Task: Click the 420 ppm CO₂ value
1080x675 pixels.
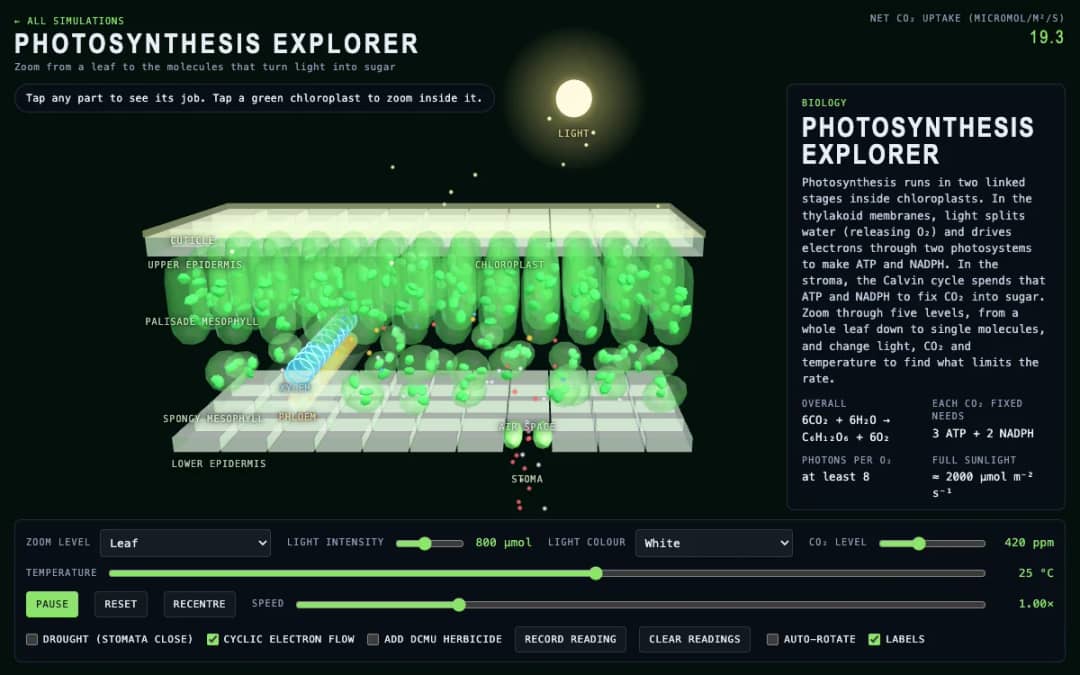Action: point(1029,543)
